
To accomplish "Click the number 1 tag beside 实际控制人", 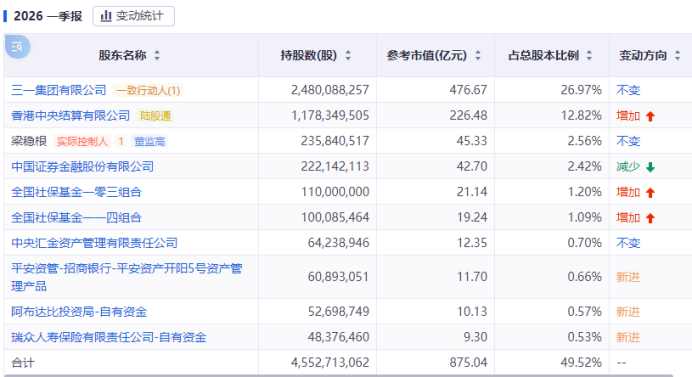I will [x=120, y=141].
